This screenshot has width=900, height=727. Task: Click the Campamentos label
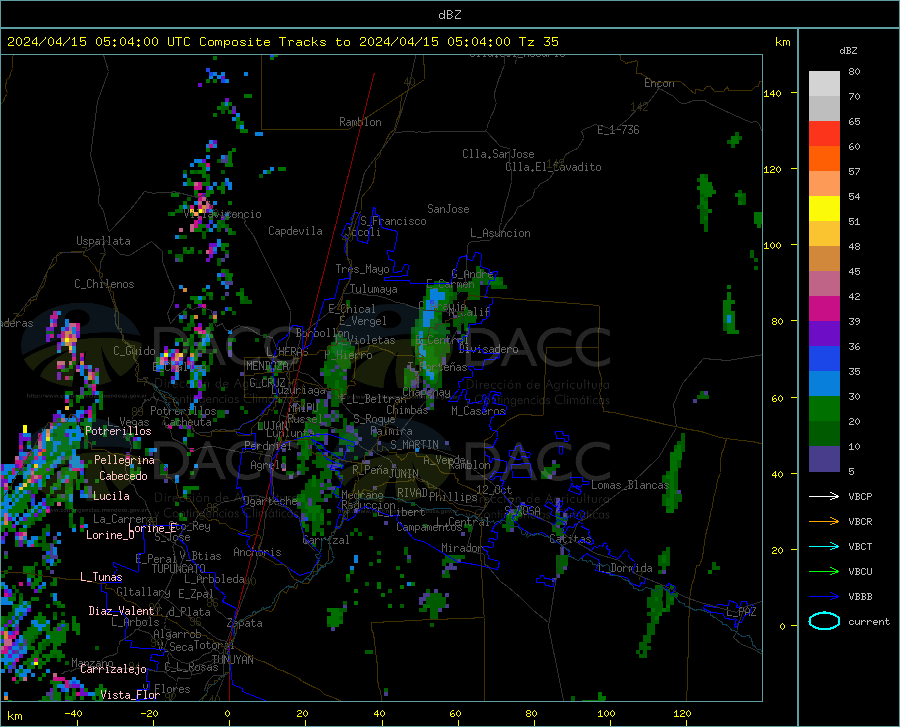point(429,527)
